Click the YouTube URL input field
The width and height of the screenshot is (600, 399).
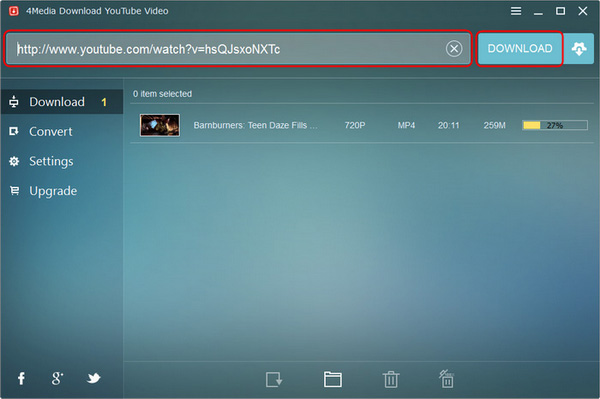pos(238,49)
